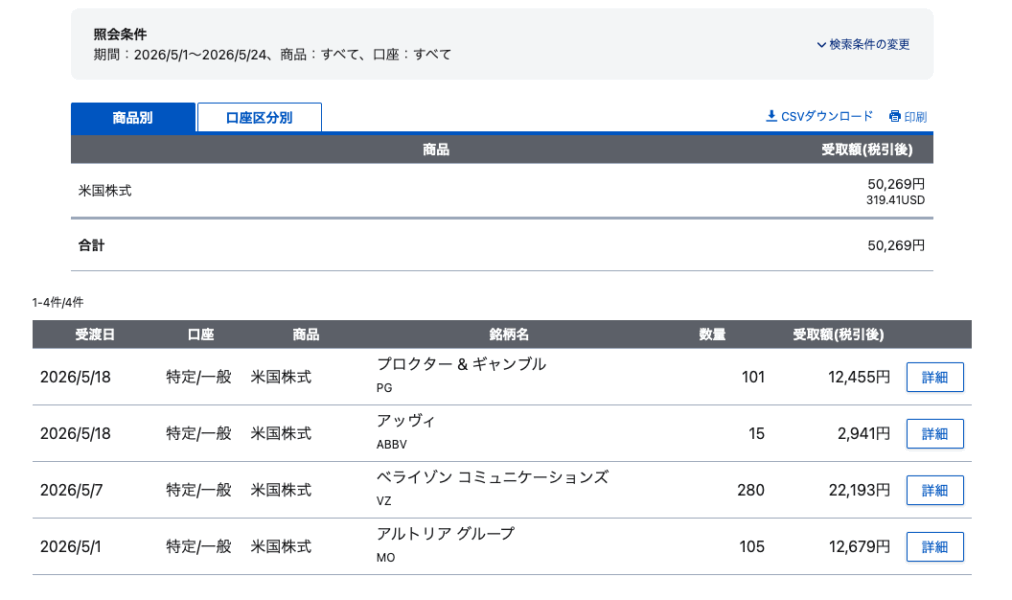The width and height of the screenshot is (1012, 600).
Task: Select the 米国株式 summary row
Action: (x=502, y=191)
